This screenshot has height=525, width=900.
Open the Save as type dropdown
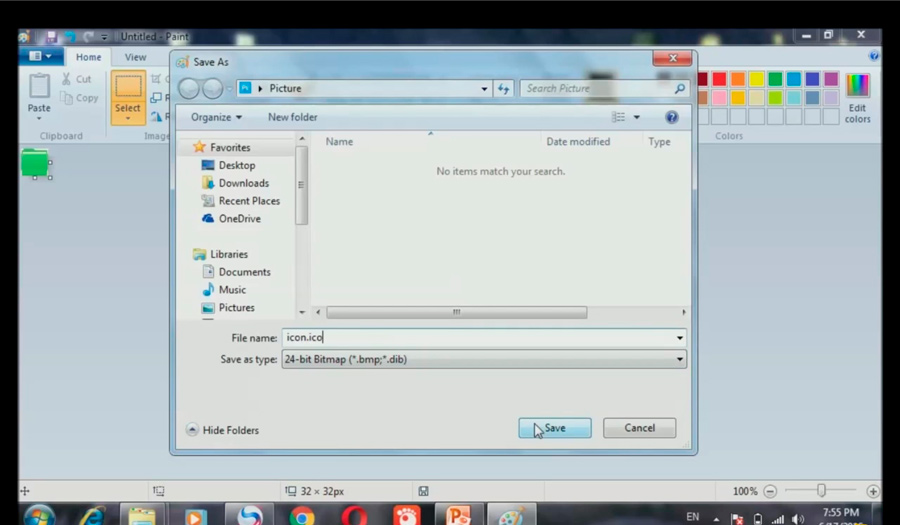pyautogui.click(x=484, y=359)
